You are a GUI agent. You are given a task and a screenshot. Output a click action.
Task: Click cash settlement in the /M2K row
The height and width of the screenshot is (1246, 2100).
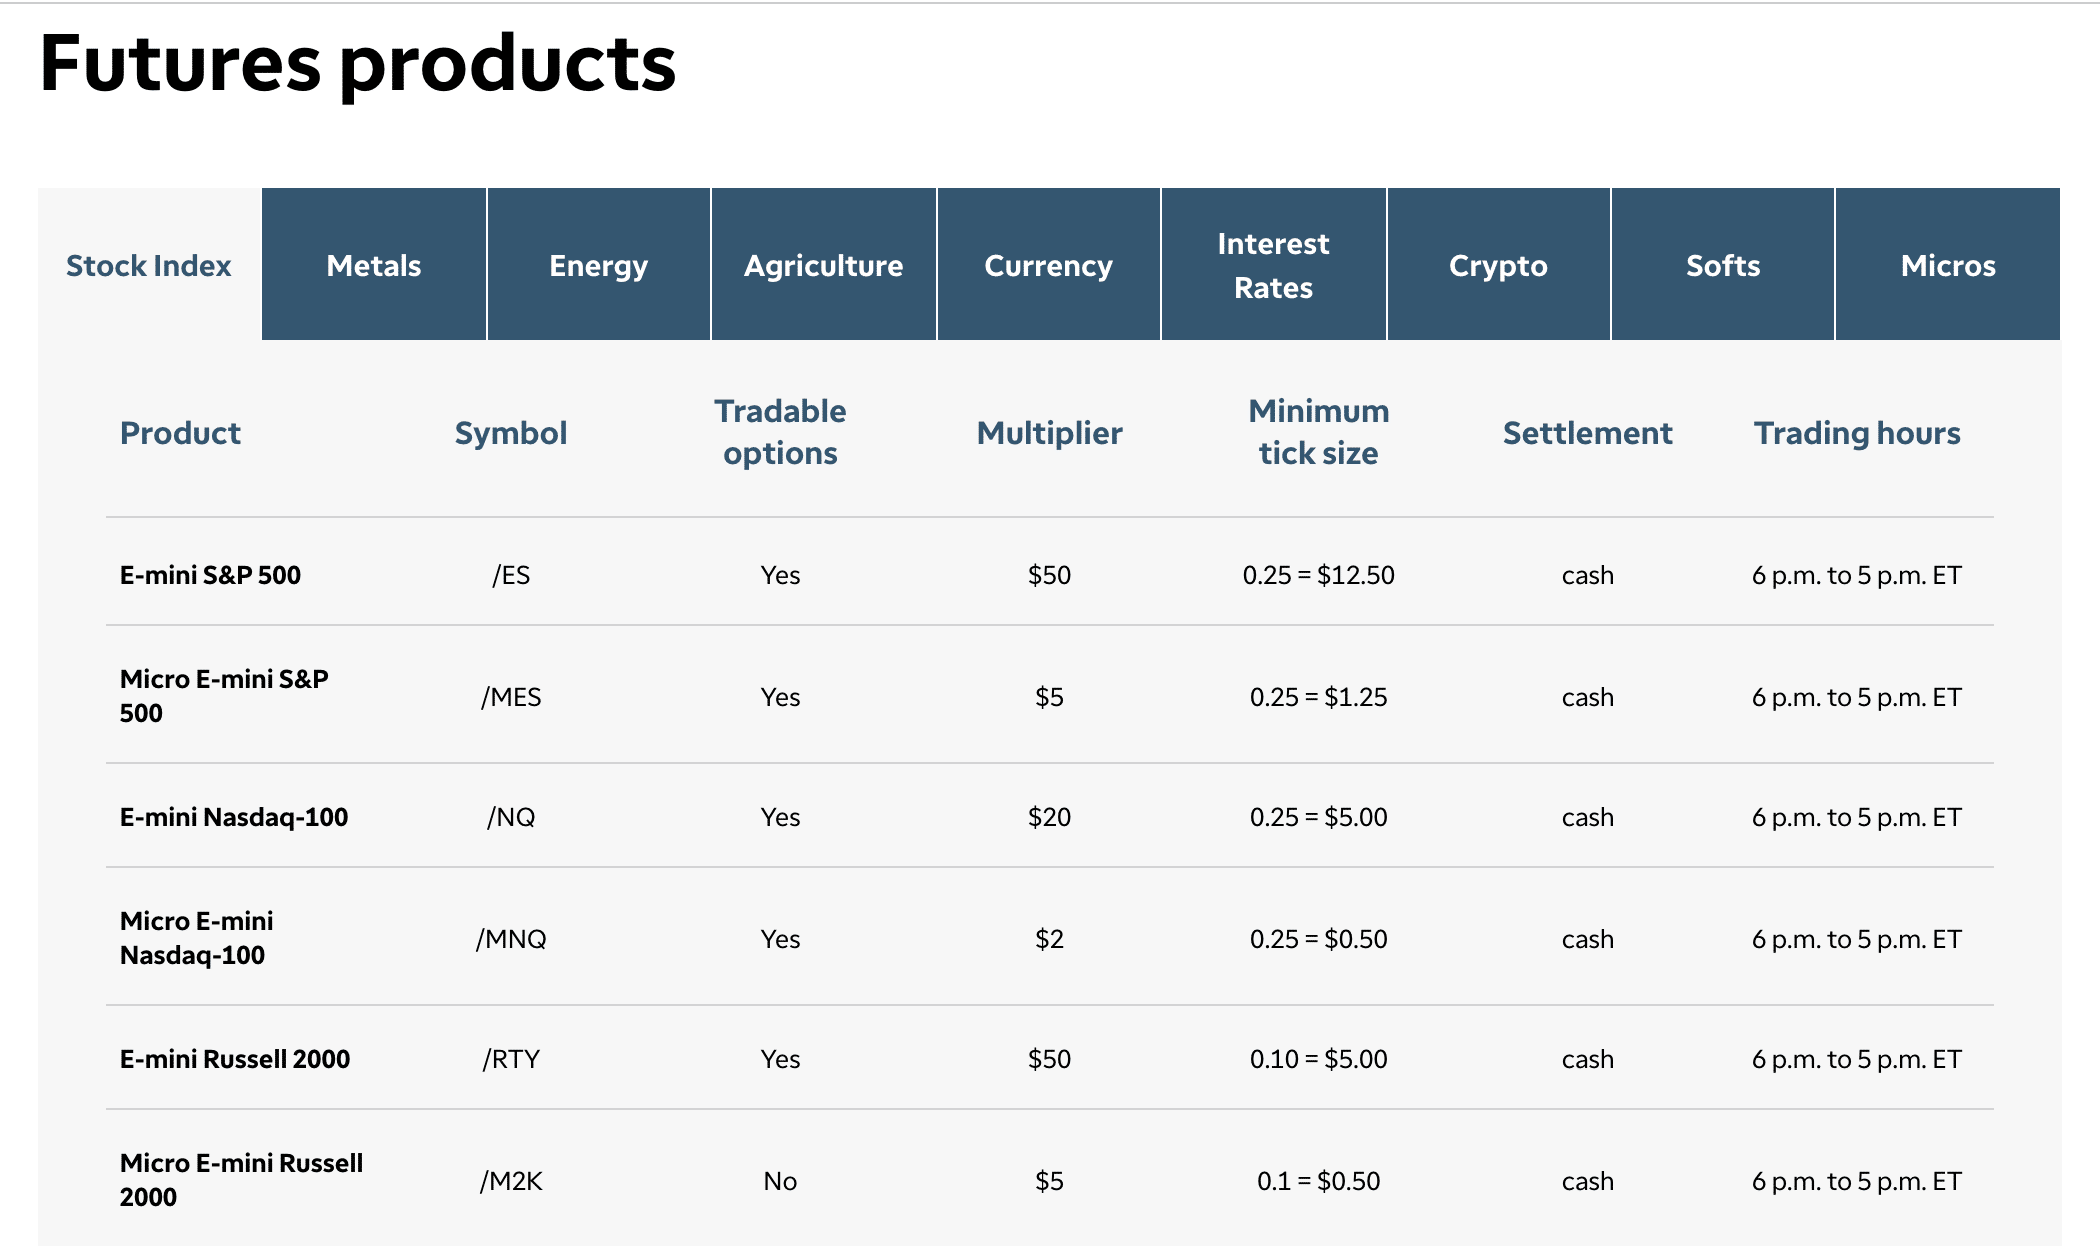click(x=1588, y=1181)
